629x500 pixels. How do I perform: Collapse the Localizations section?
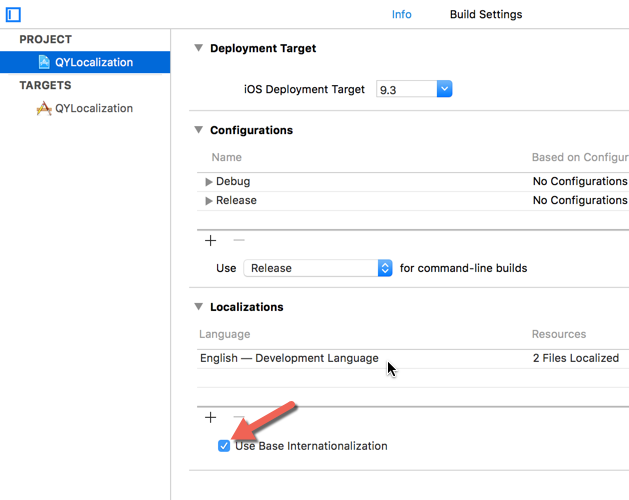[199, 307]
